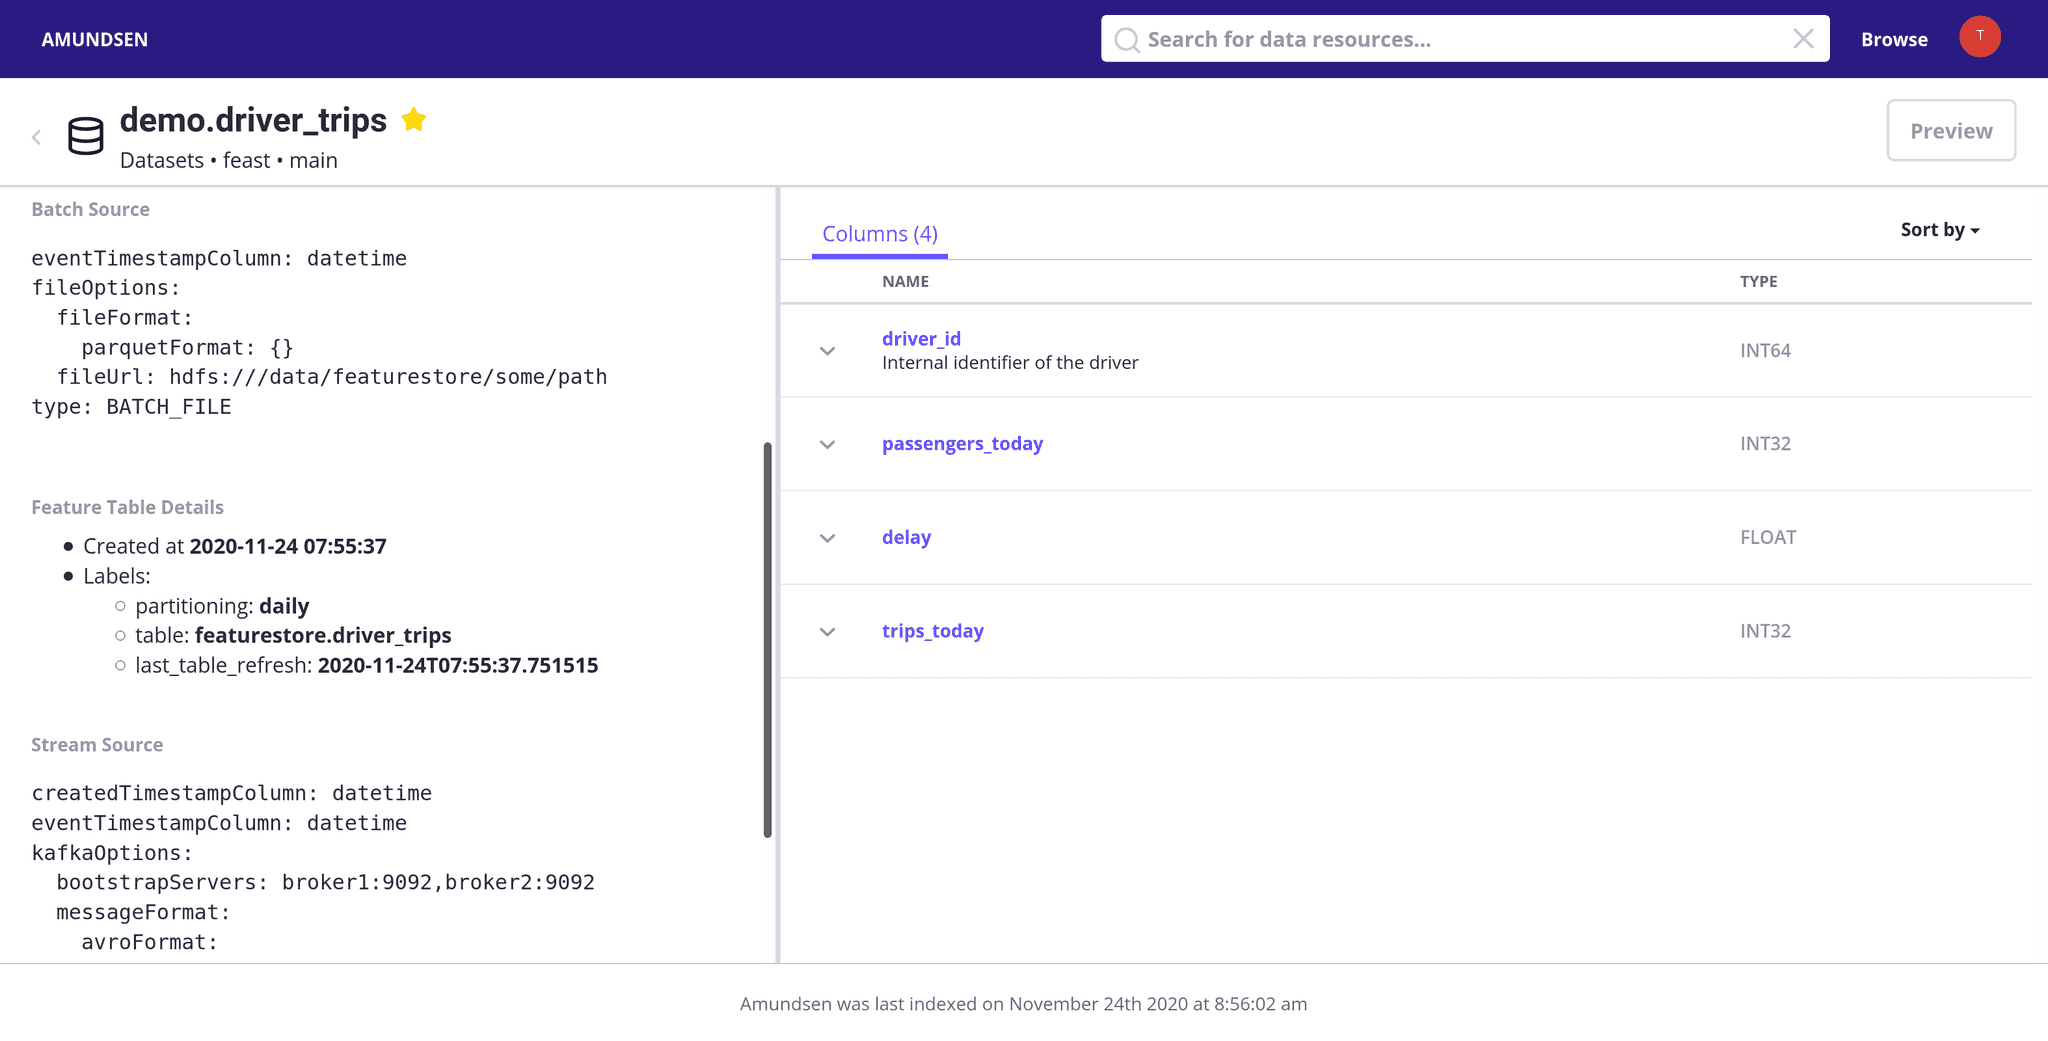Click the INT32 type in trips_today row

click(x=1765, y=631)
